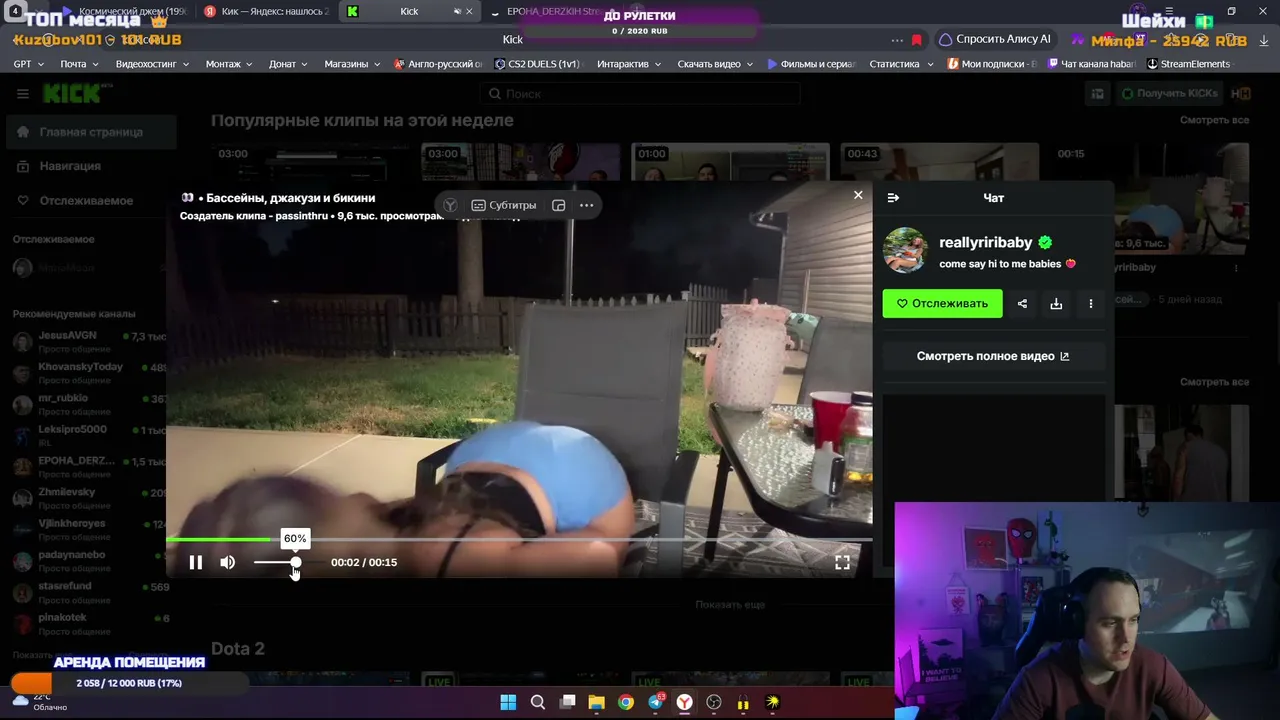Image resolution: width=1280 pixels, height=720 pixels.
Task: Click the Получить KICKs button
Action: (x=1169, y=94)
